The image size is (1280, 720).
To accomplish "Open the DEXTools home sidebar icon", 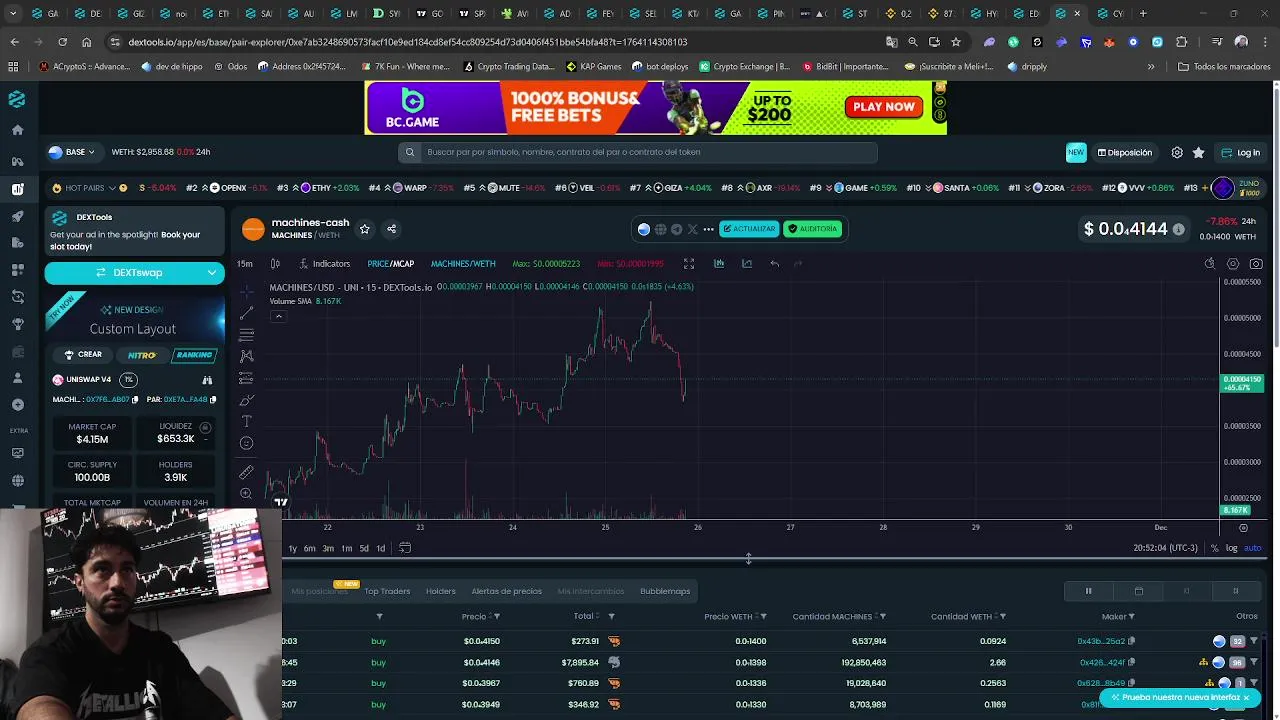I will [17, 130].
